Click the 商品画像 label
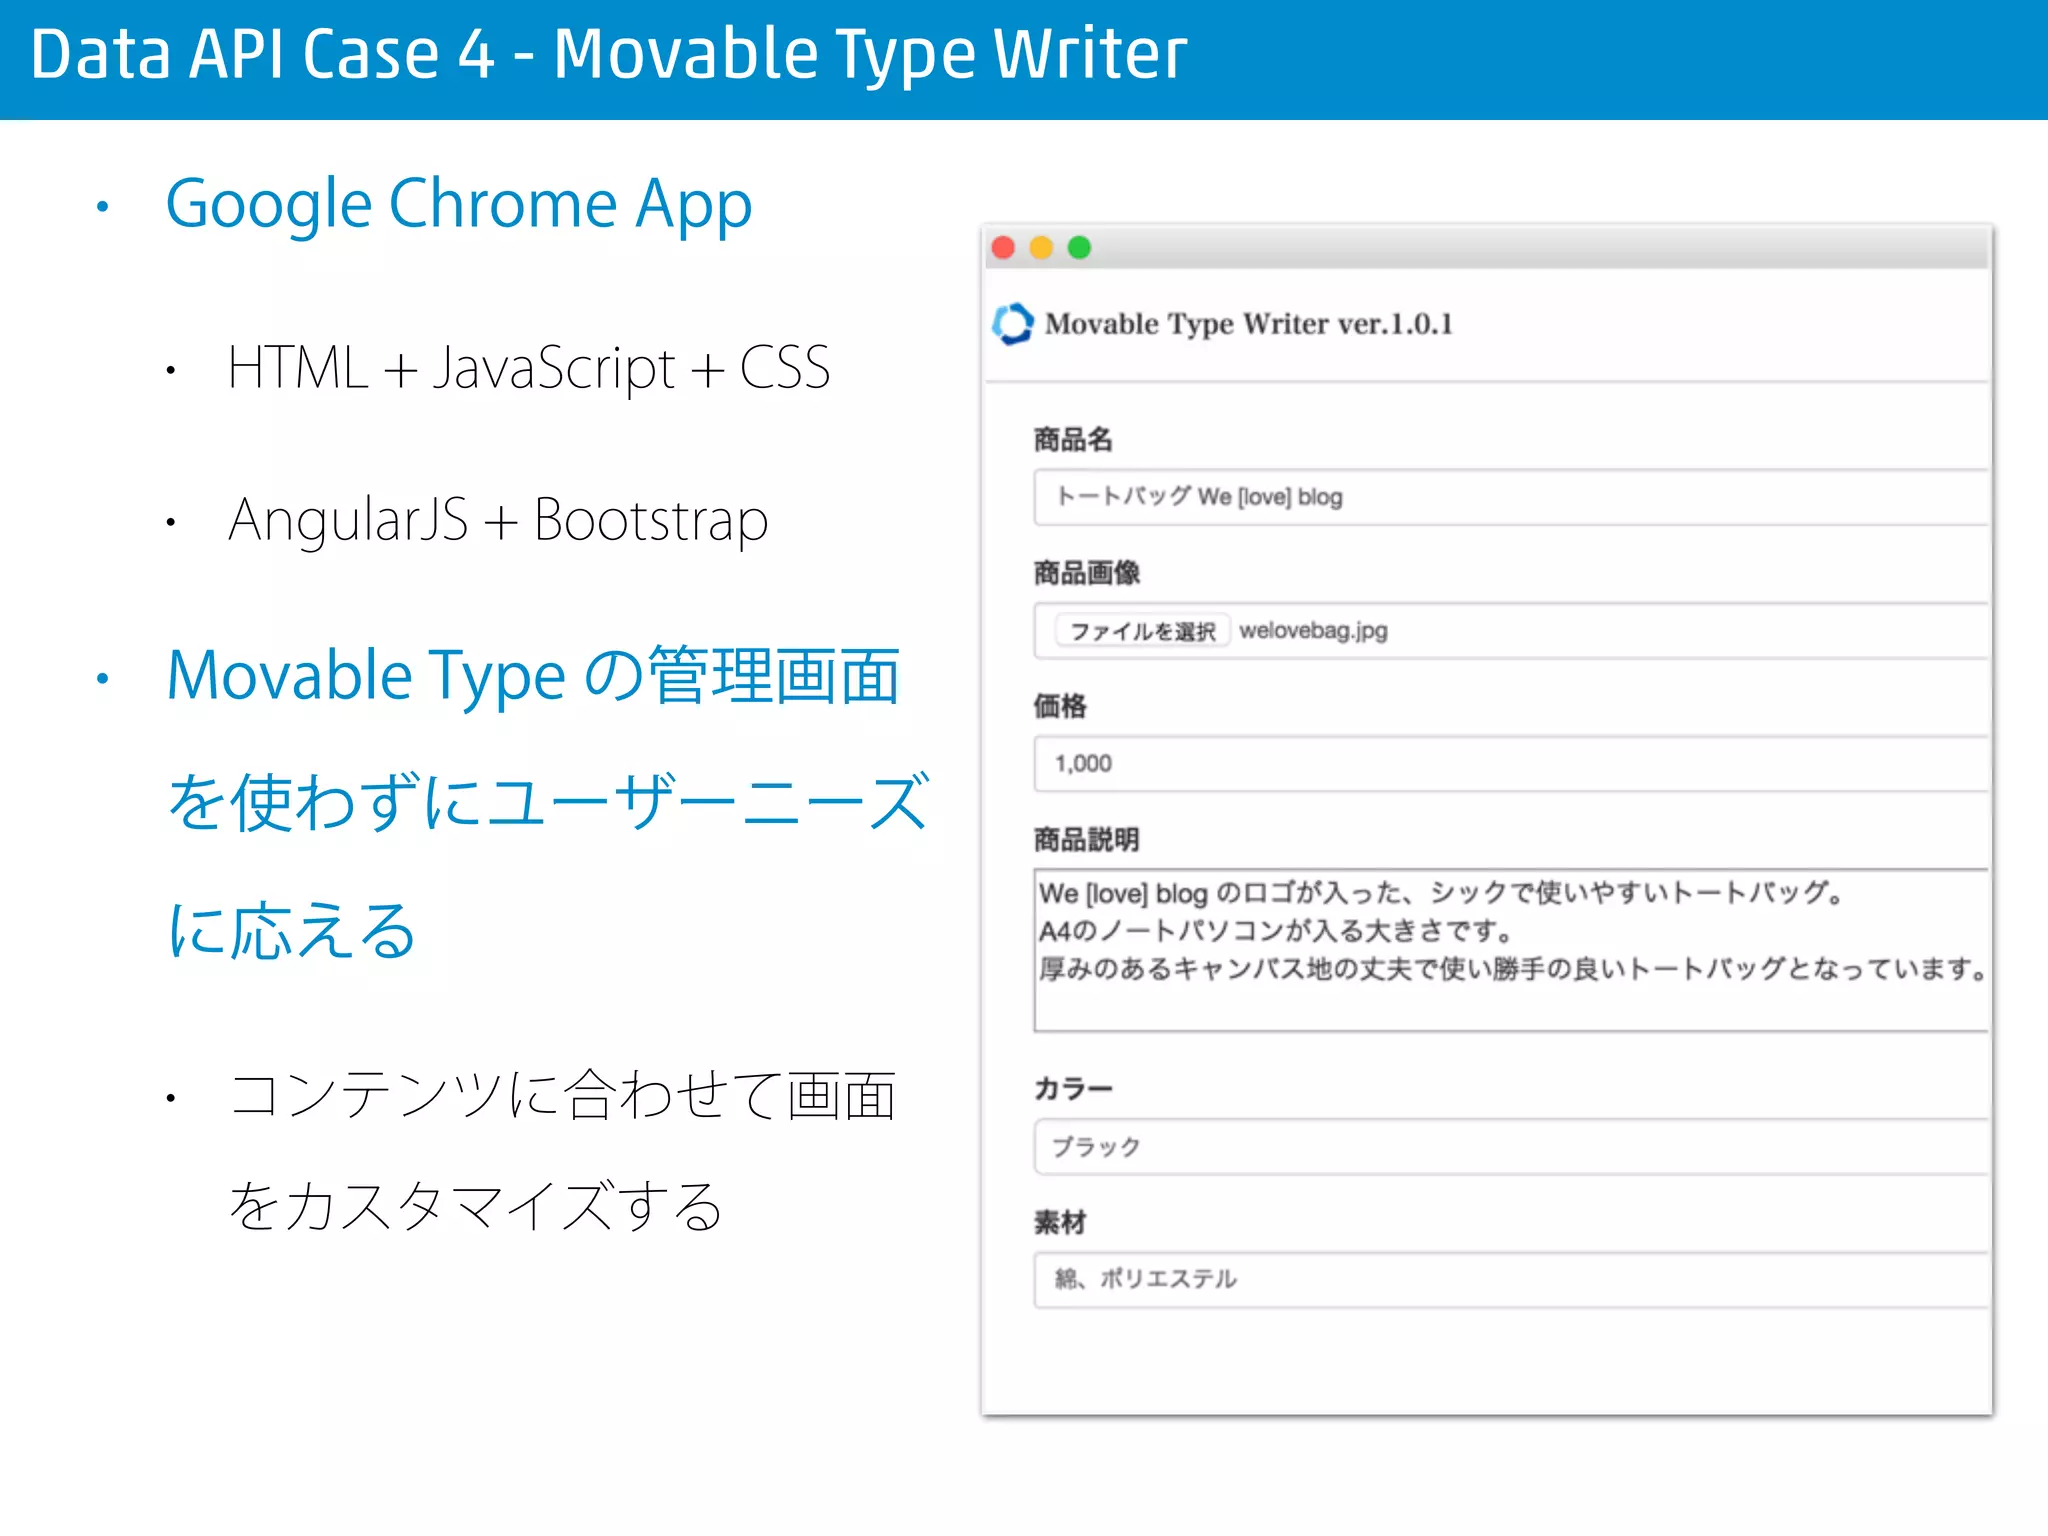 [1087, 573]
